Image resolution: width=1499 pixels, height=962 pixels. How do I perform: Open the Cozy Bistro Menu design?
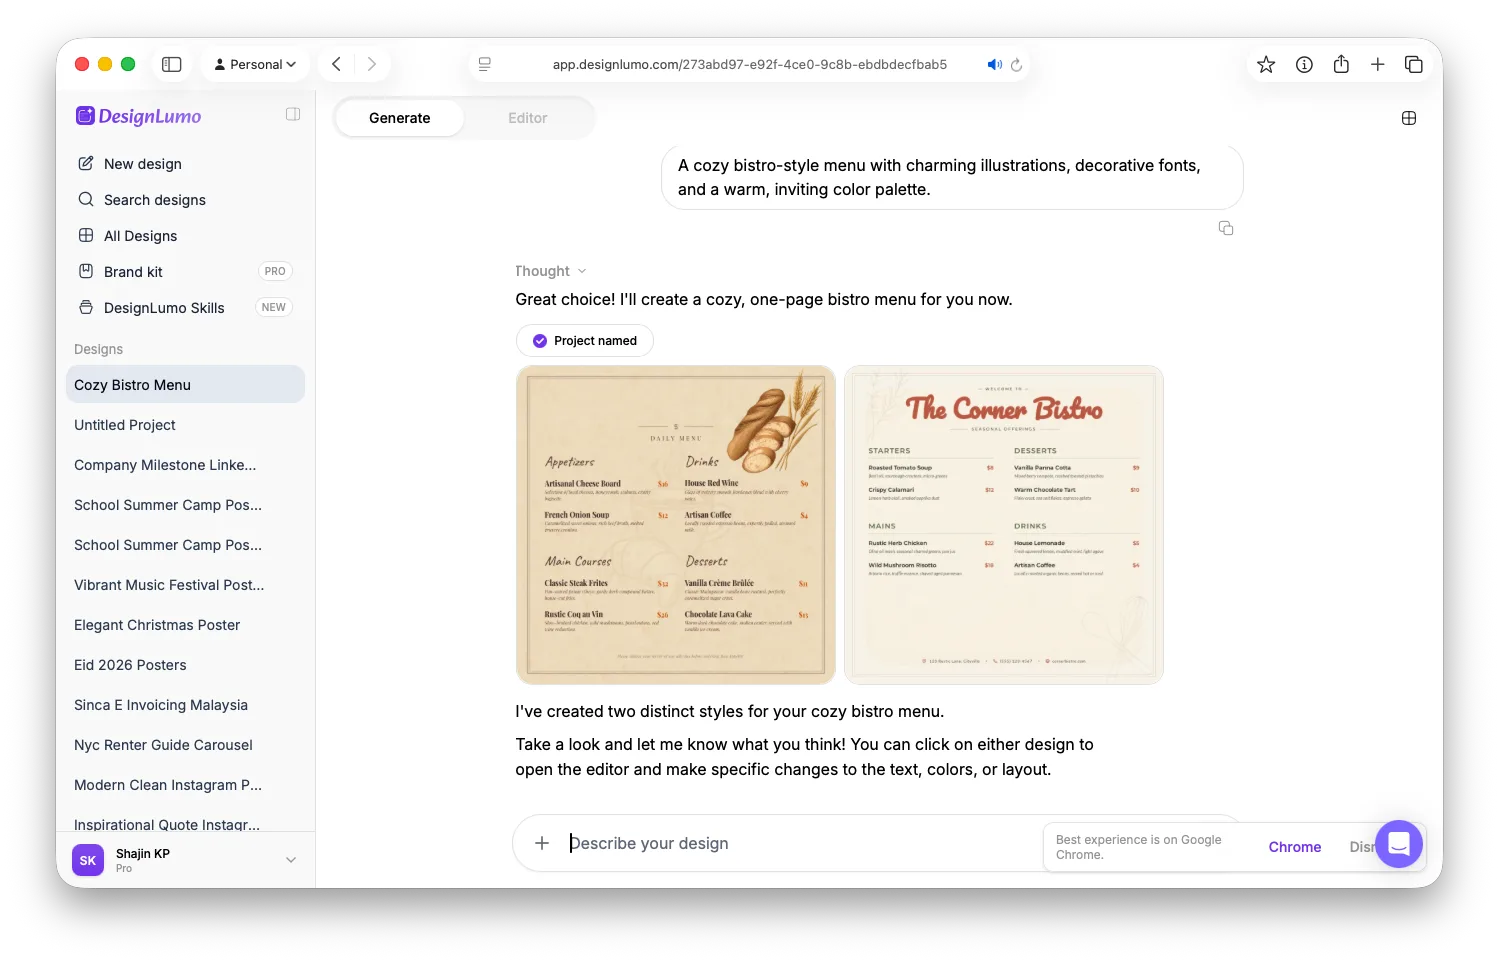coord(185,384)
